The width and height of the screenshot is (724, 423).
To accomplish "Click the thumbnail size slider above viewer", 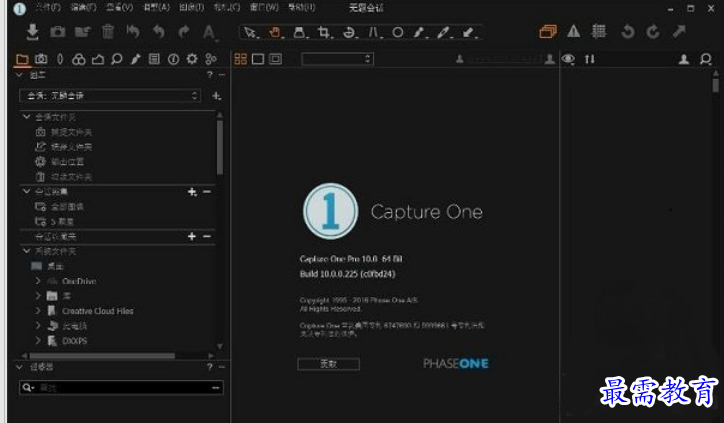I will (504, 59).
